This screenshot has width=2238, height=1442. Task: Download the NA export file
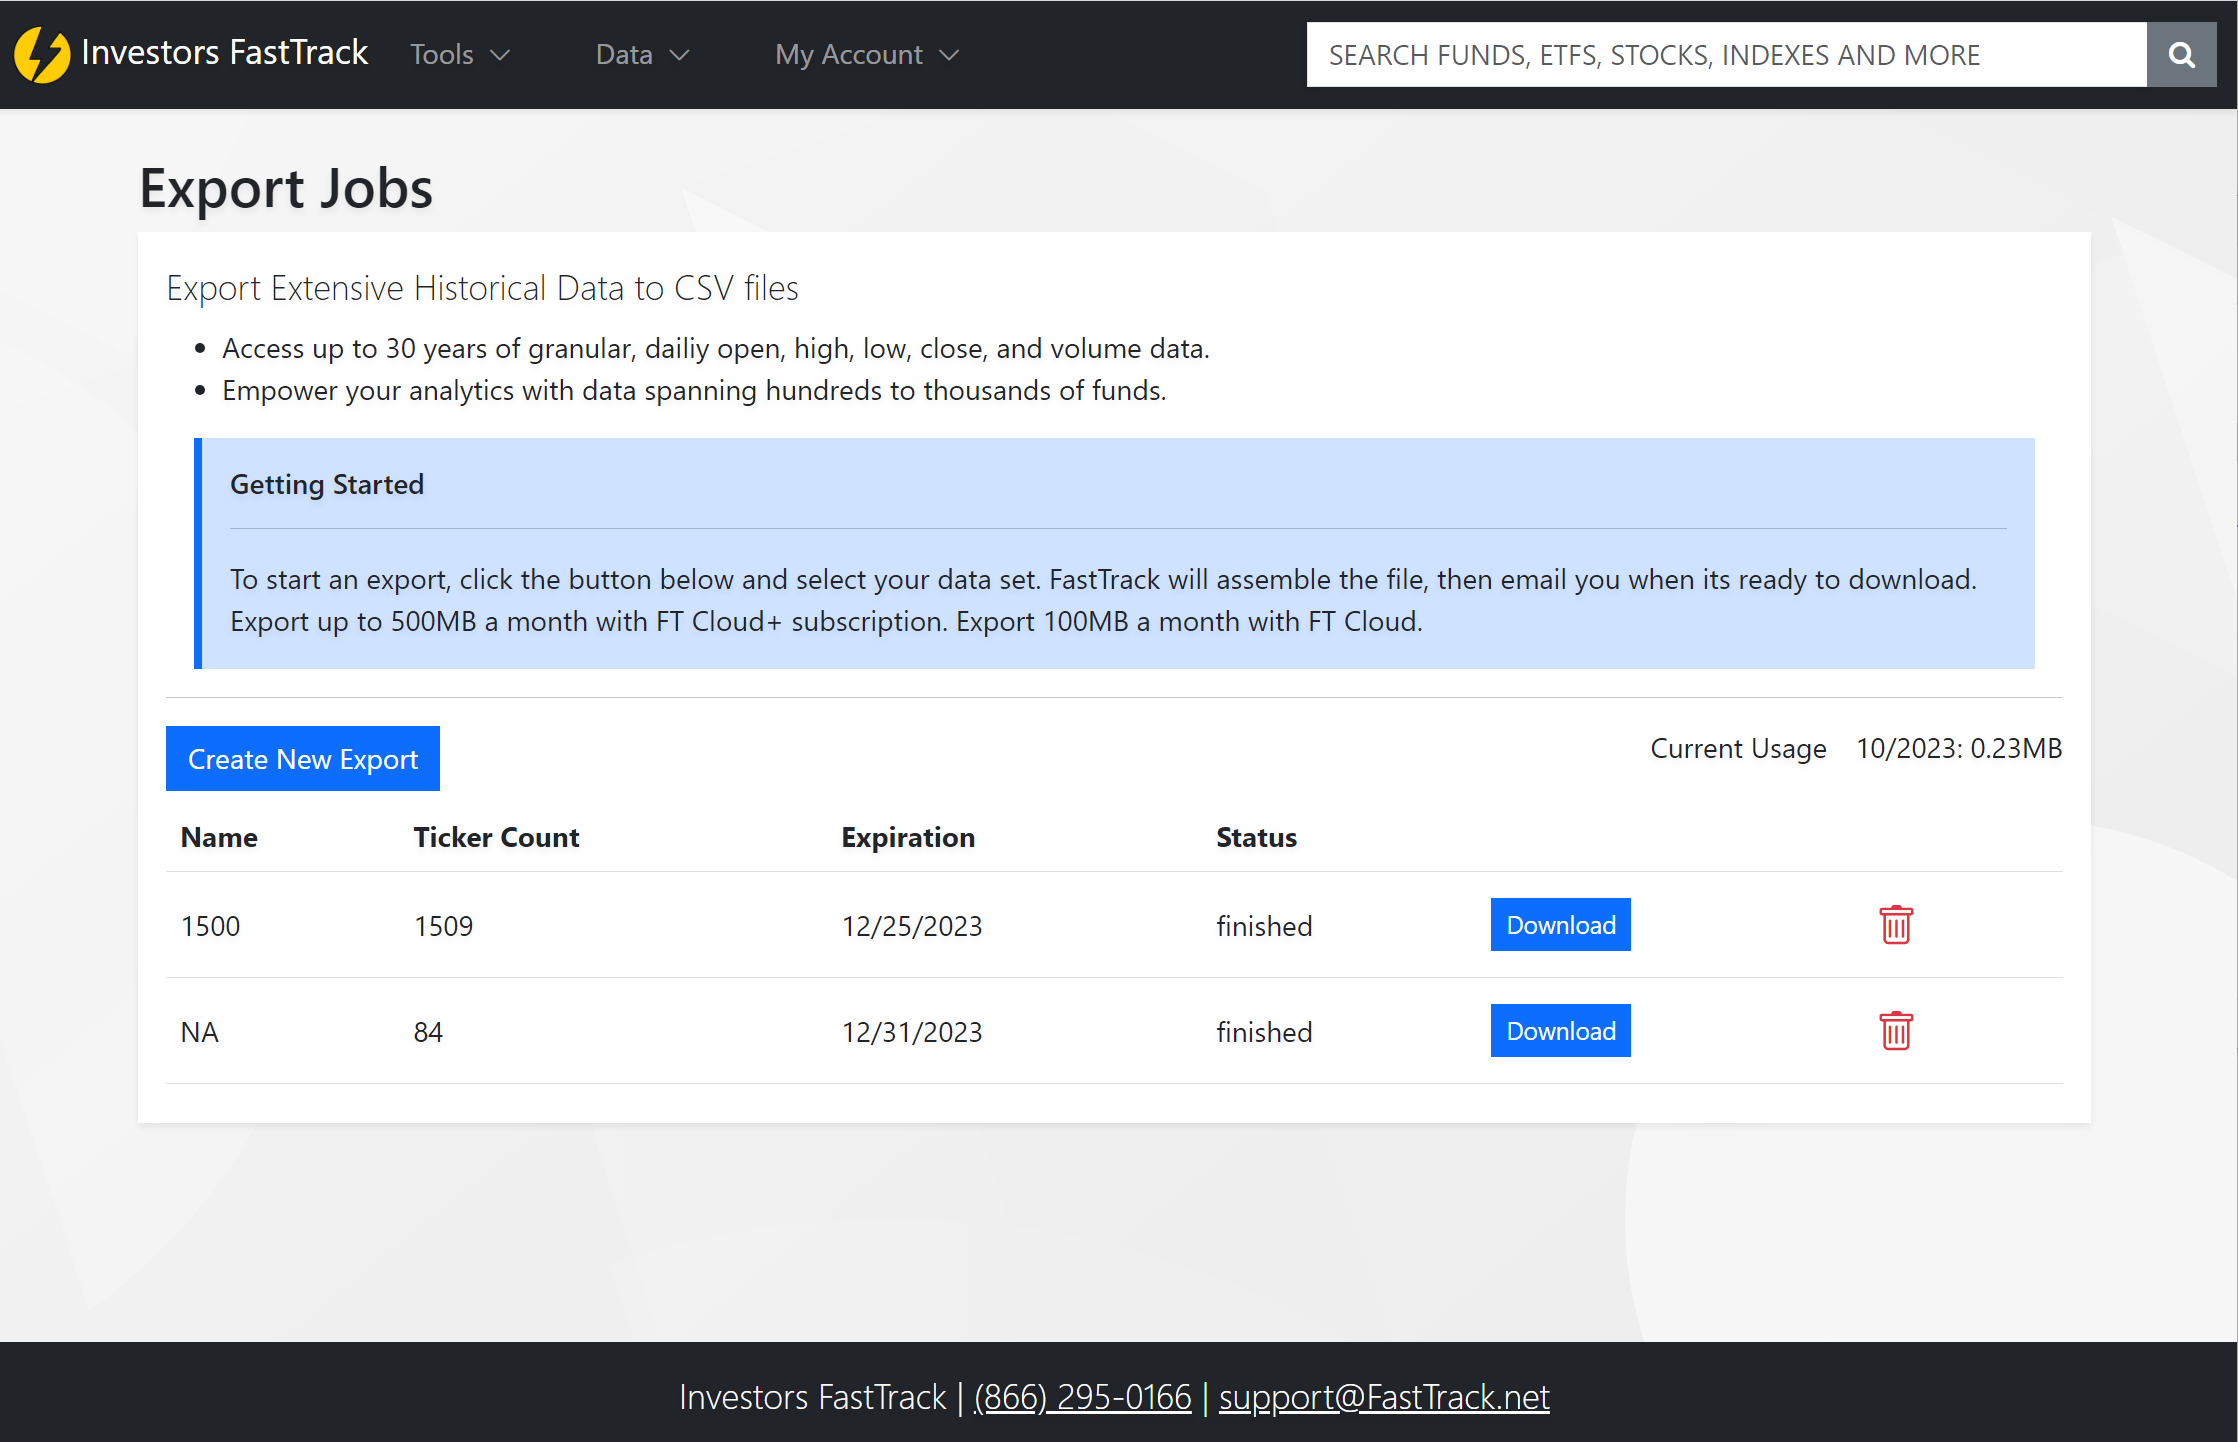pos(1560,1031)
